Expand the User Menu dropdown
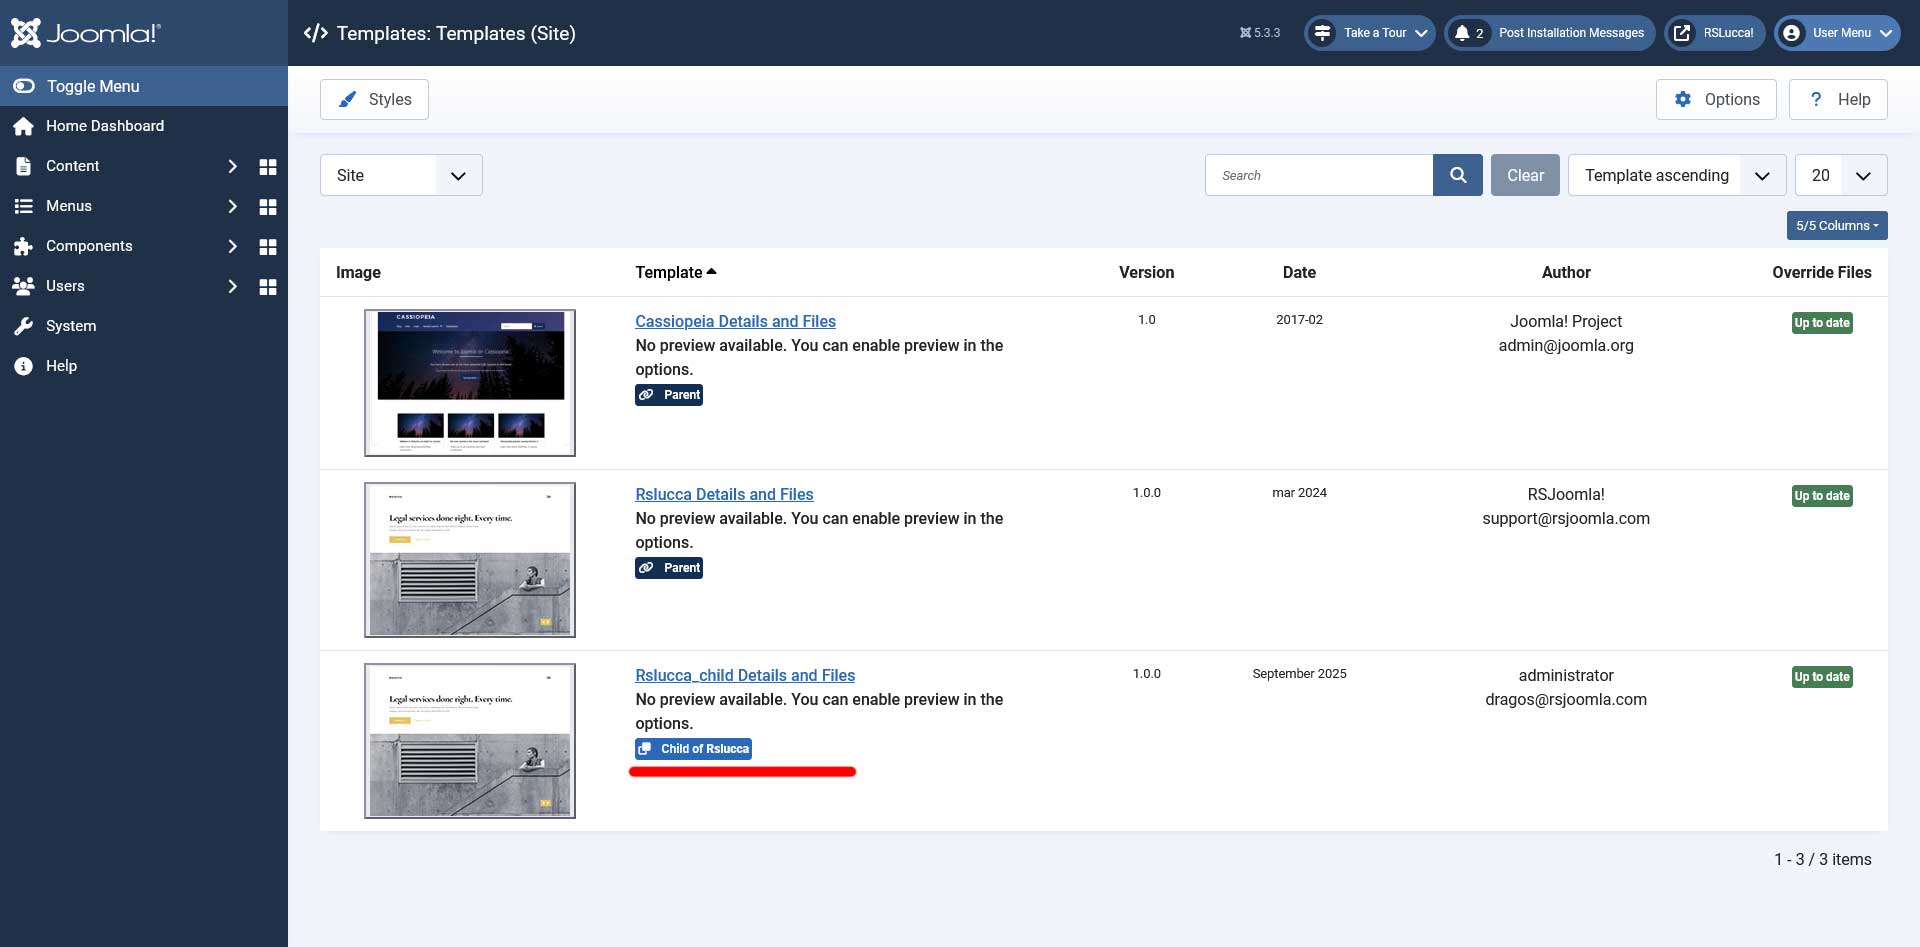The height and width of the screenshot is (947, 1920). [1837, 33]
